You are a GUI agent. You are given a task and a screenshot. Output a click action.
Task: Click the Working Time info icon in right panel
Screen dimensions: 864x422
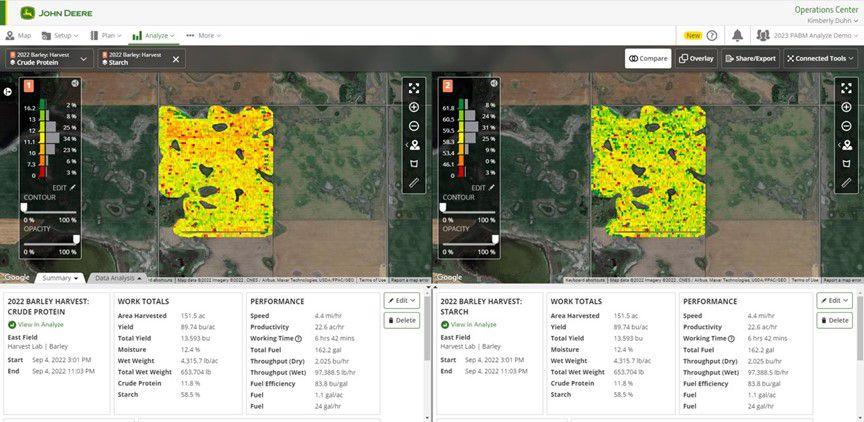(731, 339)
